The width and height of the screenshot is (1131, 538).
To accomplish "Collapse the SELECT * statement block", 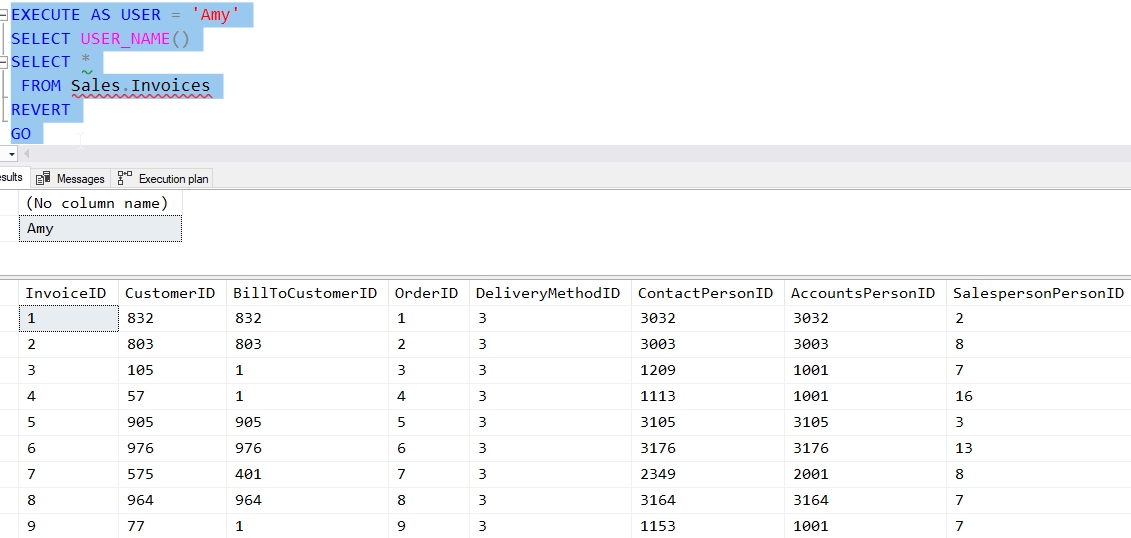I will (x=4, y=62).
